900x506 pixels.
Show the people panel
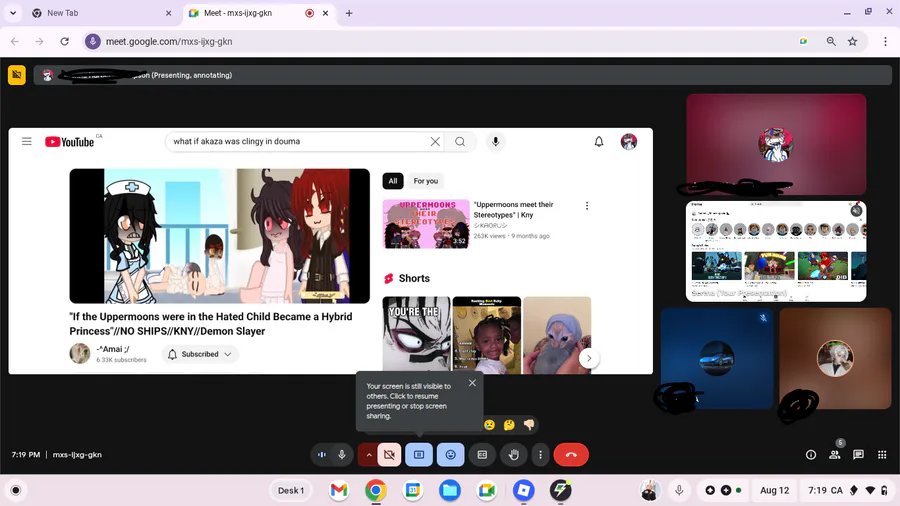[835, 455]
